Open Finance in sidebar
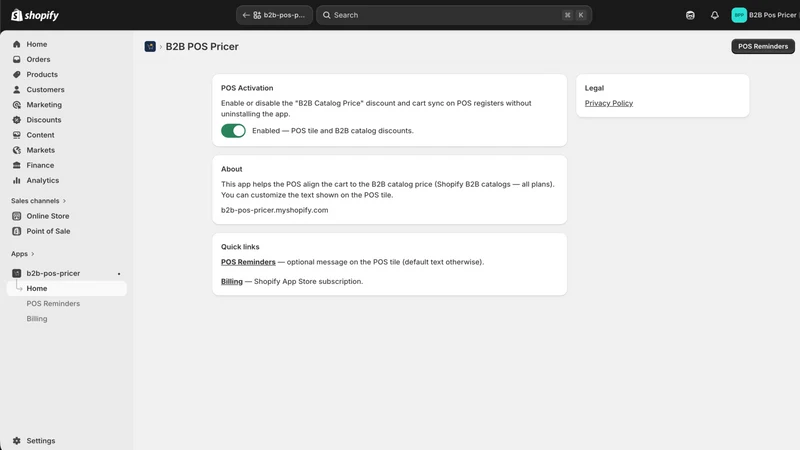Screen dimensions: 800x450 67,165
